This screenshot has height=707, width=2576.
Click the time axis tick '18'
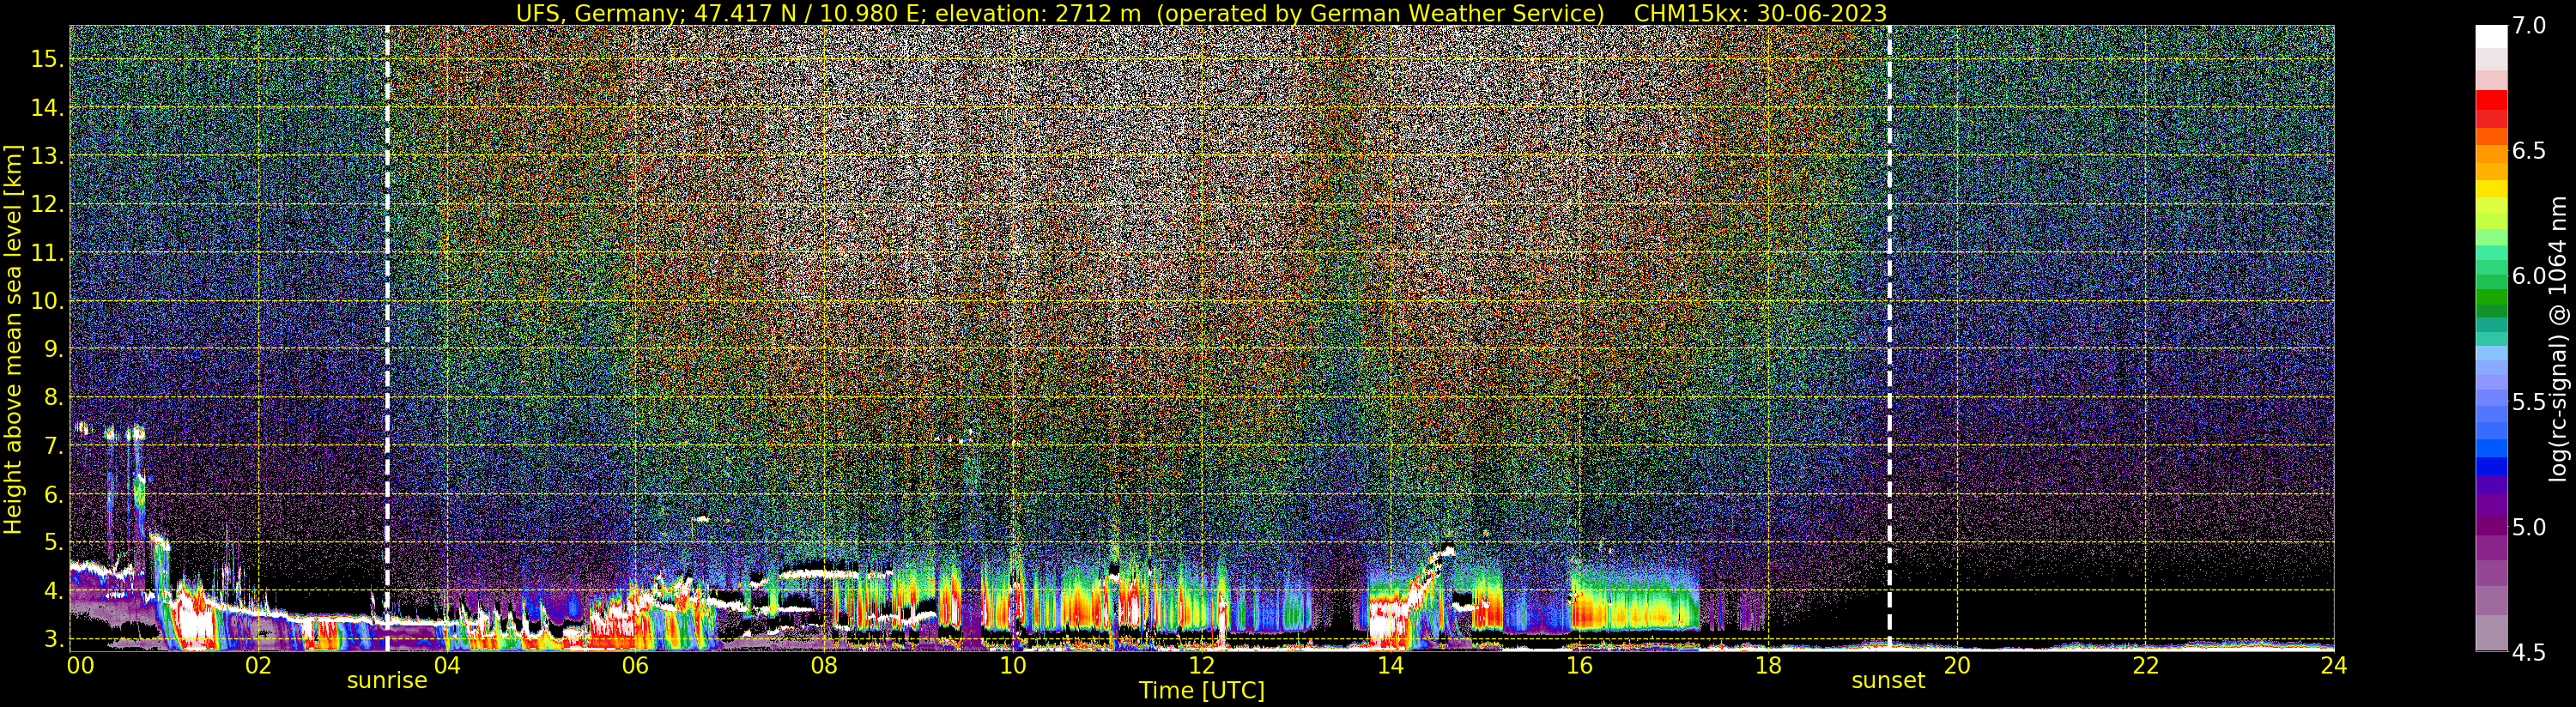pyautogui.click(x=1768, y=666)
